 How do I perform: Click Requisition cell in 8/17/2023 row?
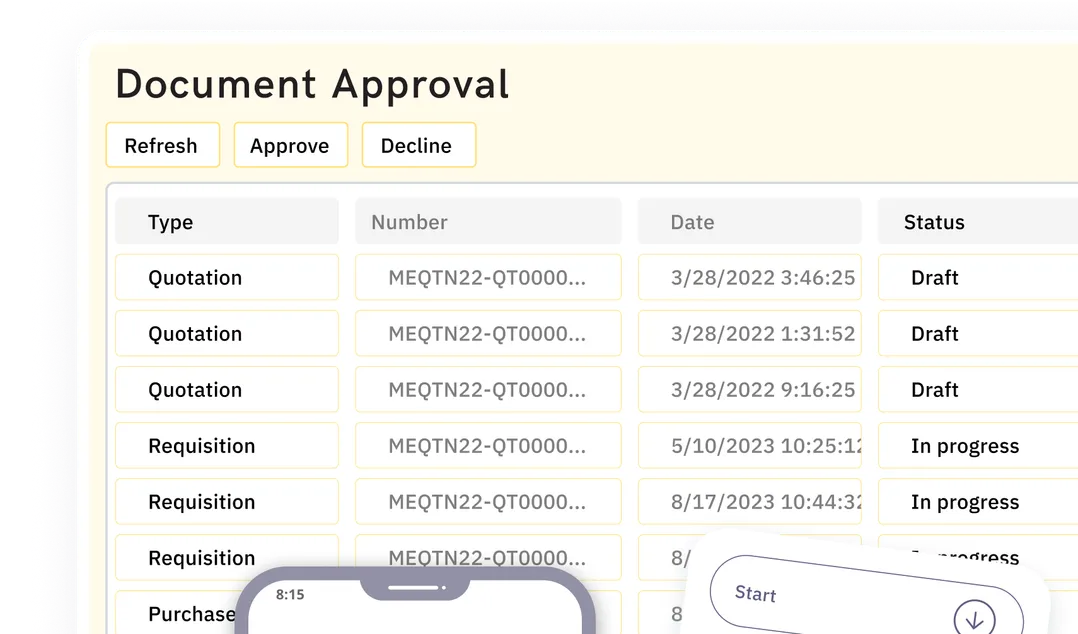pyautogui.click(x=227, y=501)
